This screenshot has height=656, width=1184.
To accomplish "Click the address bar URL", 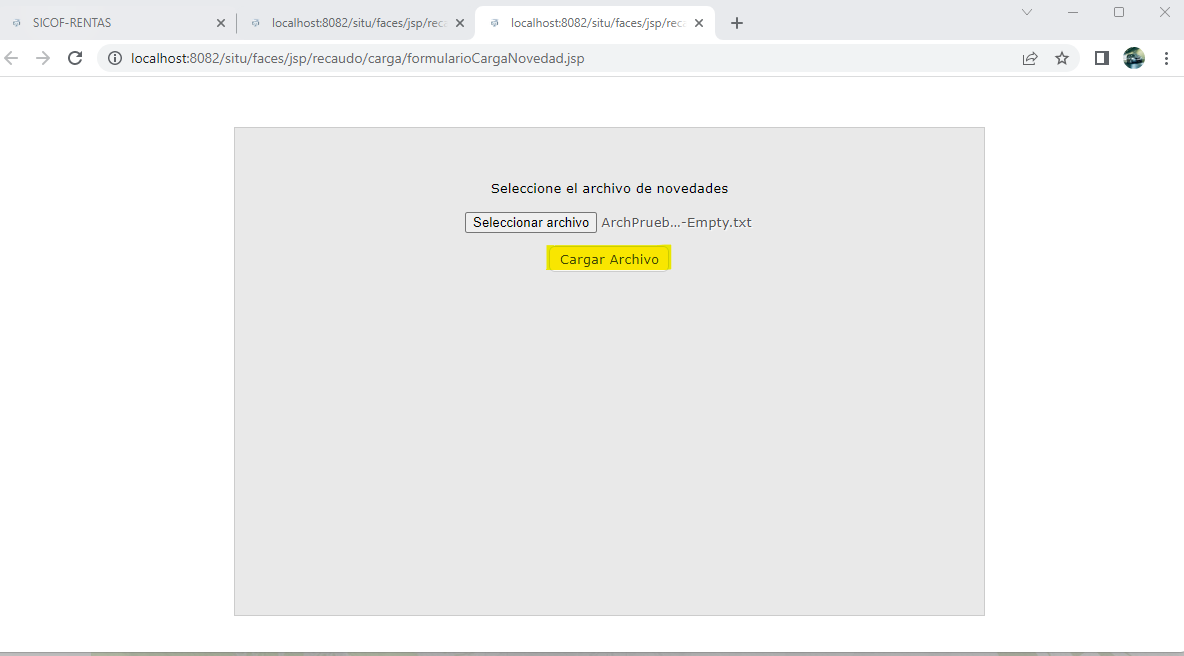I will click(x=357, y=58).
